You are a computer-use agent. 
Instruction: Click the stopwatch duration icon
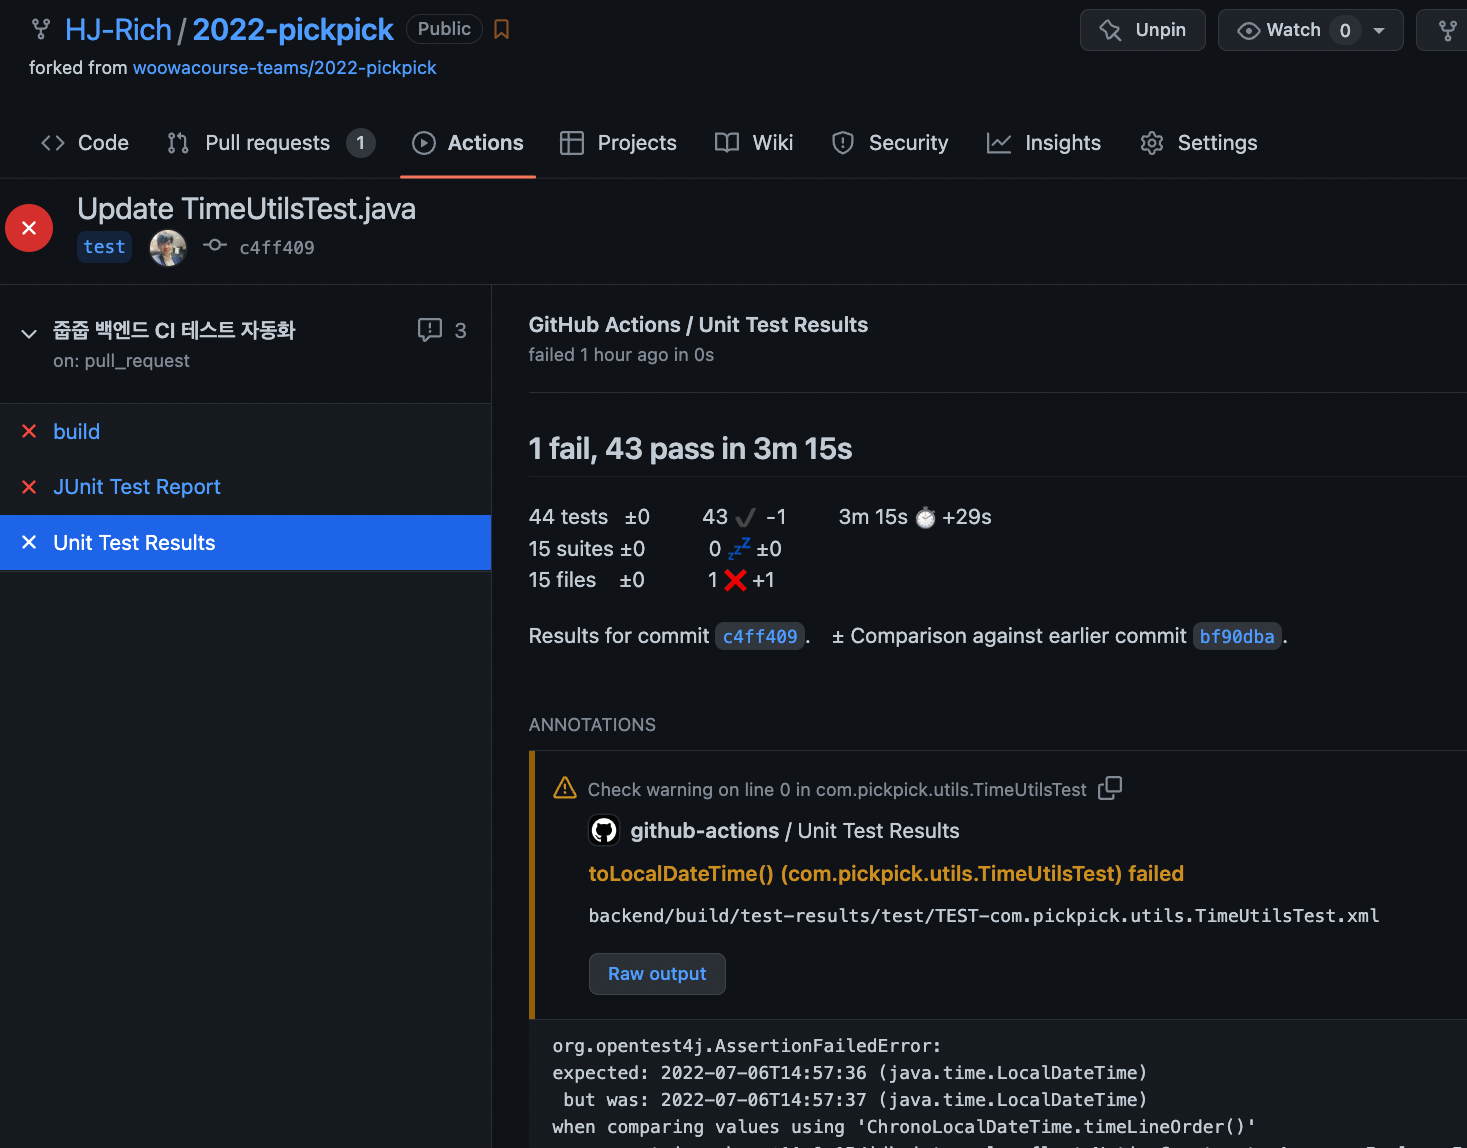926,517
